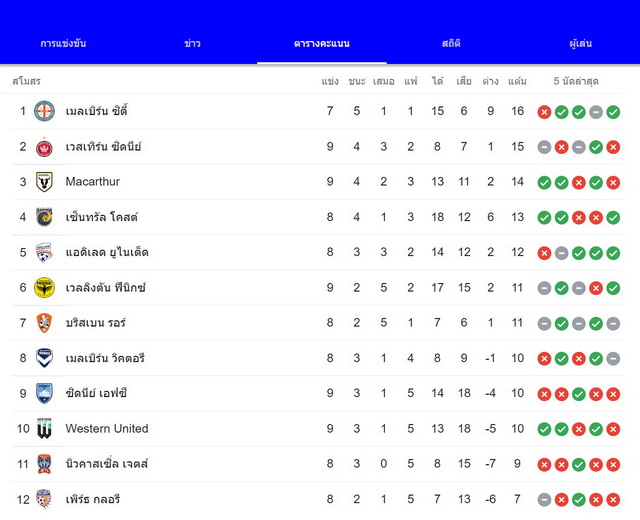Click Sydney FC's first red loss indicator

pos(544,394)
